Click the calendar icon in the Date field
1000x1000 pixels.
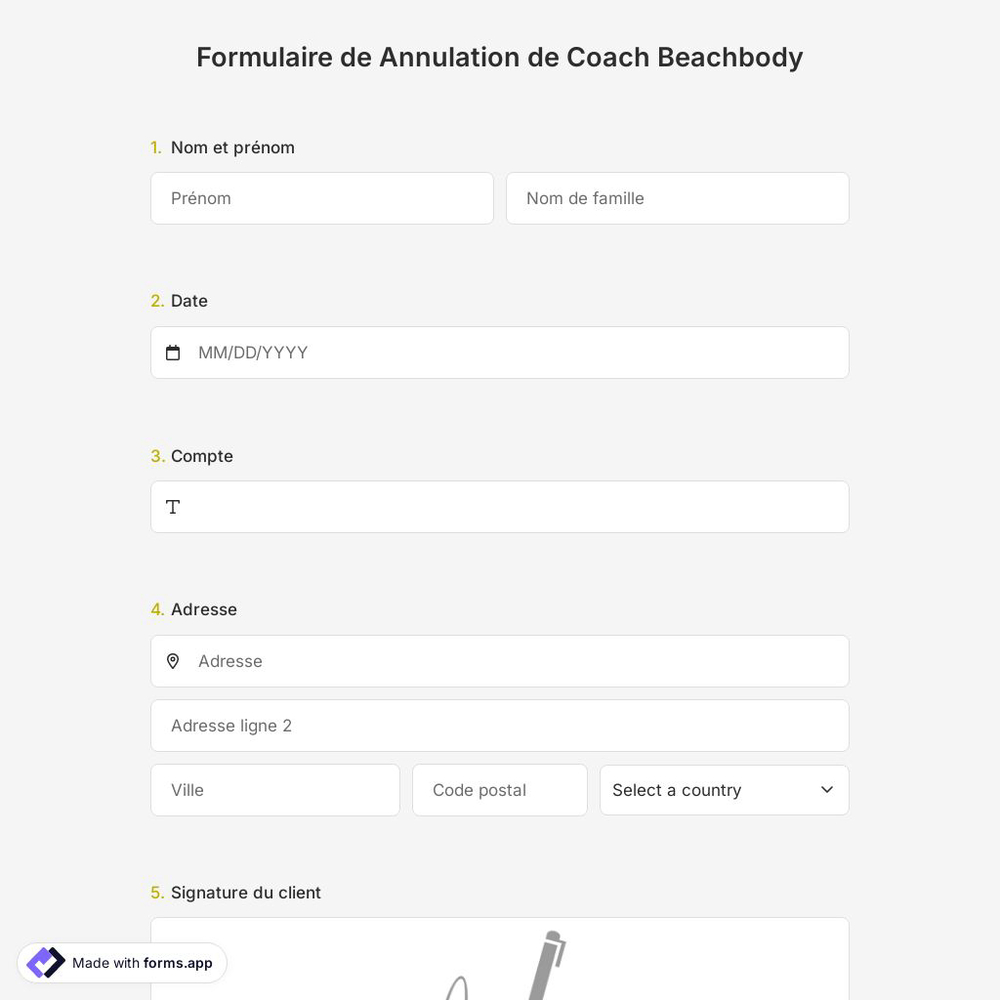coord(173,352)
